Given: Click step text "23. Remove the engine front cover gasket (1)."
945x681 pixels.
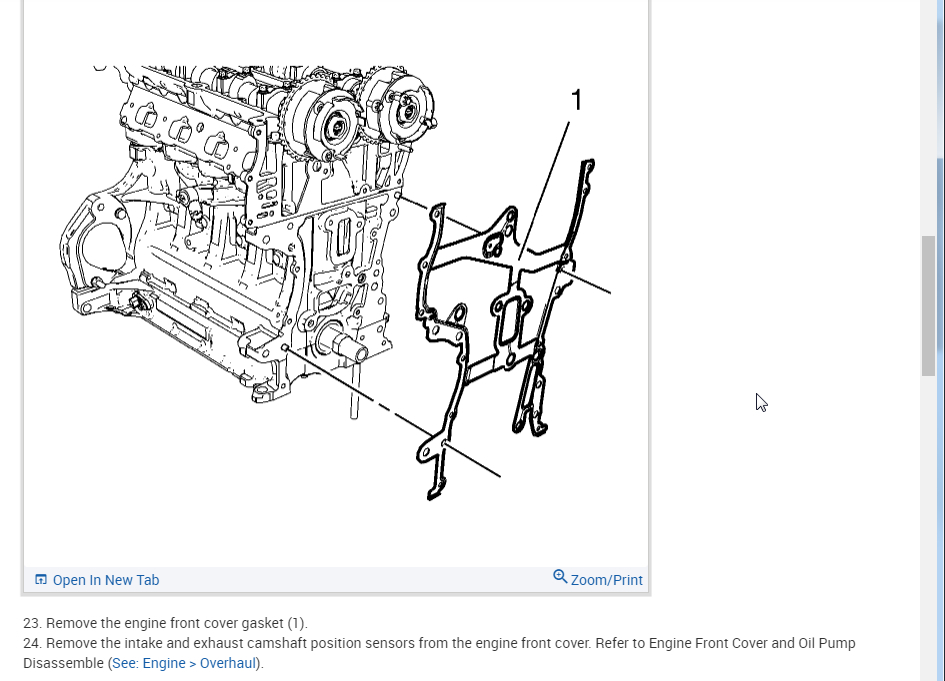Looking at the screenshot, I should [x=165, y=623].
